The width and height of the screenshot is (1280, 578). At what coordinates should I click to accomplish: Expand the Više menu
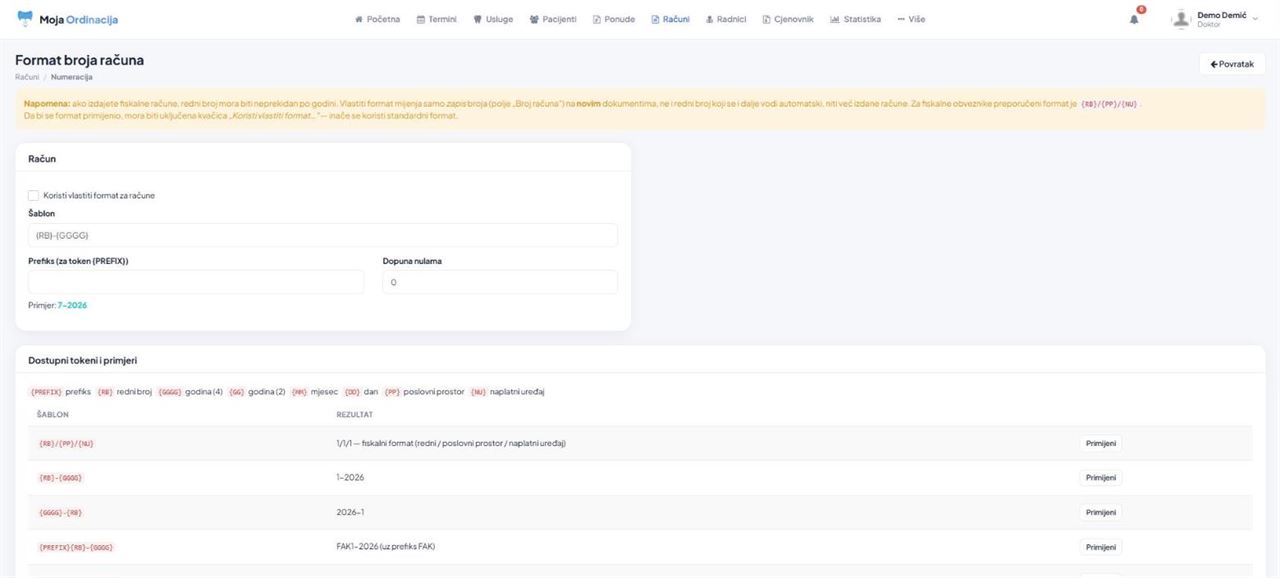(911, 19)
